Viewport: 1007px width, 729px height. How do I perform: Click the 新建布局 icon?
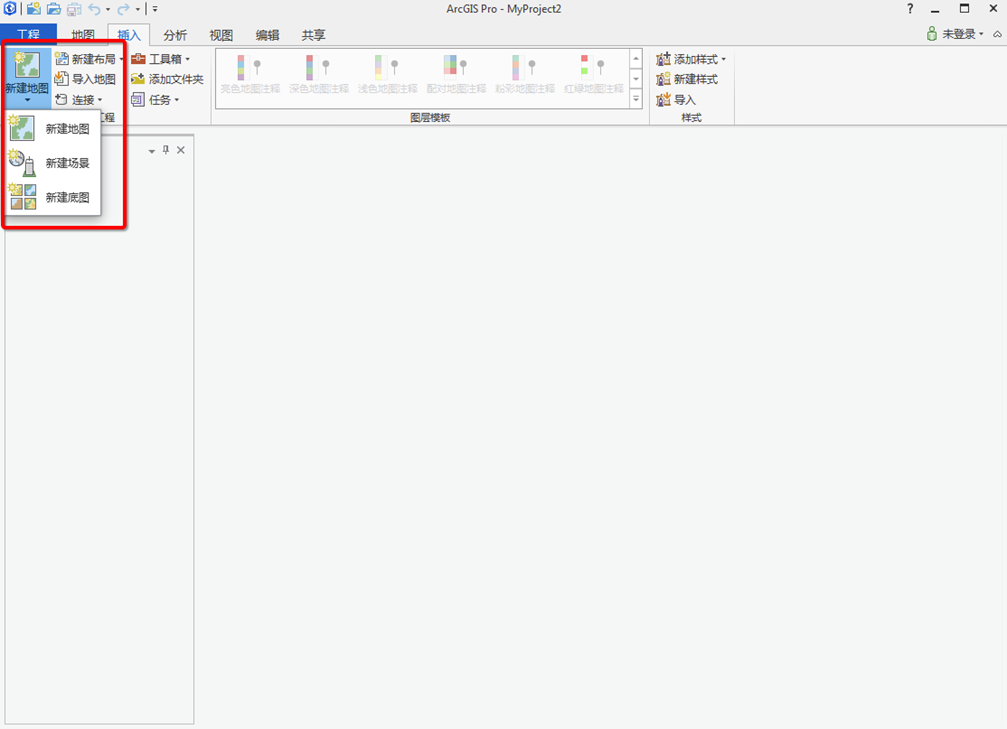coord(62,59)
